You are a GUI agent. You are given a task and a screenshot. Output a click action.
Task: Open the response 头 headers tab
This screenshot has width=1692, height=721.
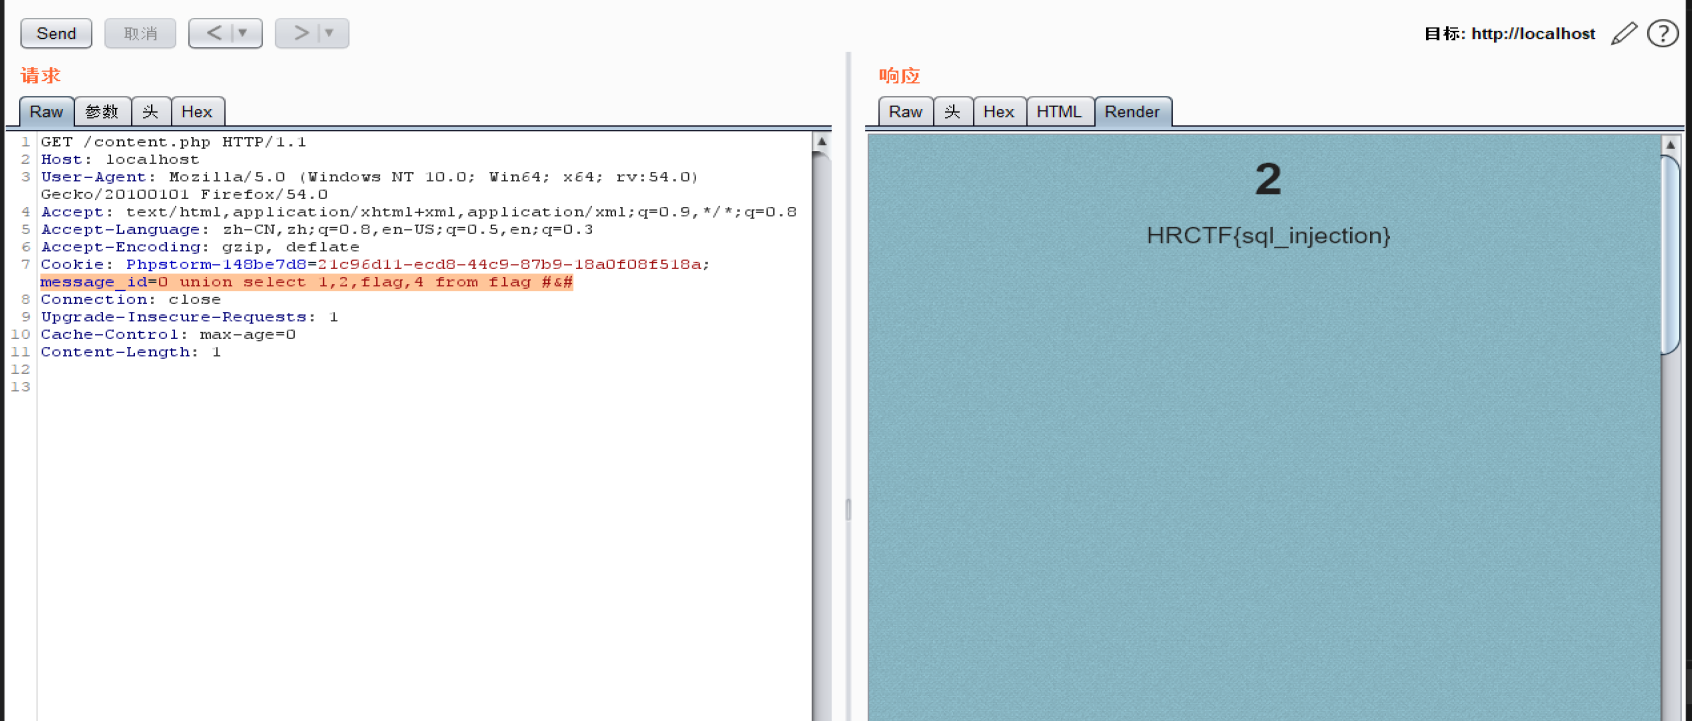tap(953, 112)
